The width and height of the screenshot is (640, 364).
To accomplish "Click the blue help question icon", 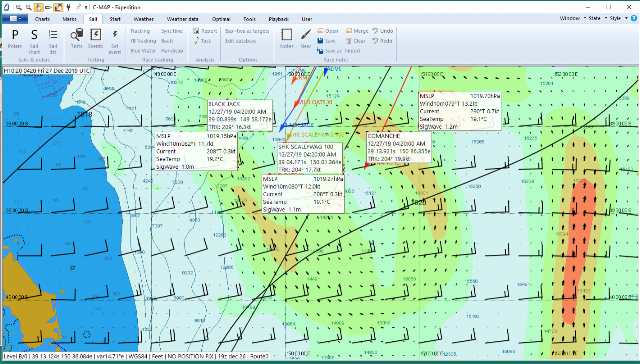I will tap(634, 18).
